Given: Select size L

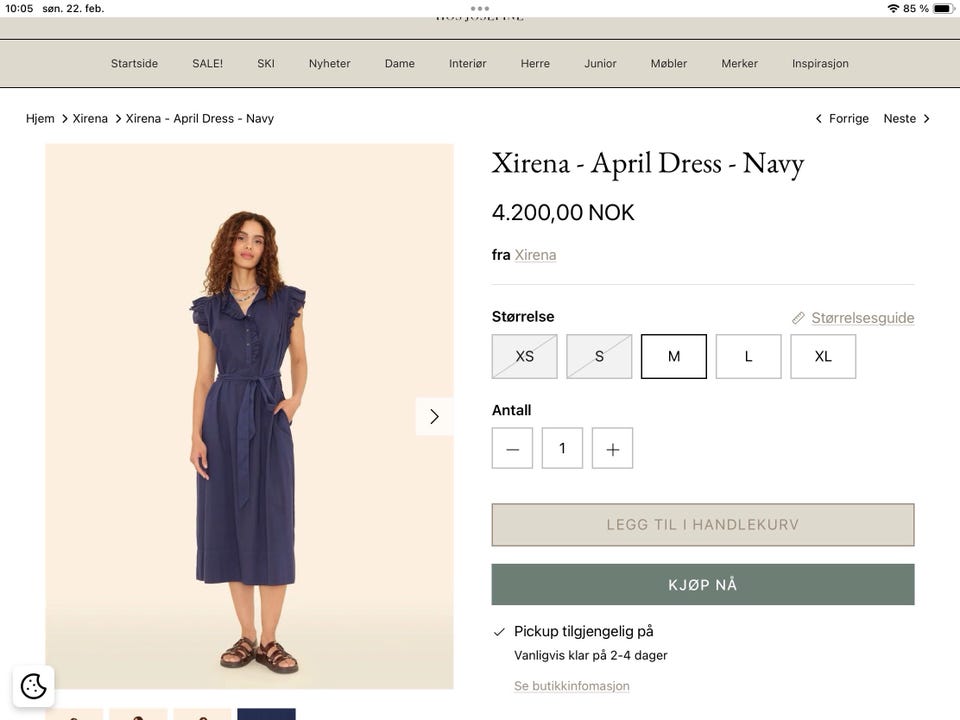Looking at the screenshot, I should pyautogui.click(x=749, y=356).
